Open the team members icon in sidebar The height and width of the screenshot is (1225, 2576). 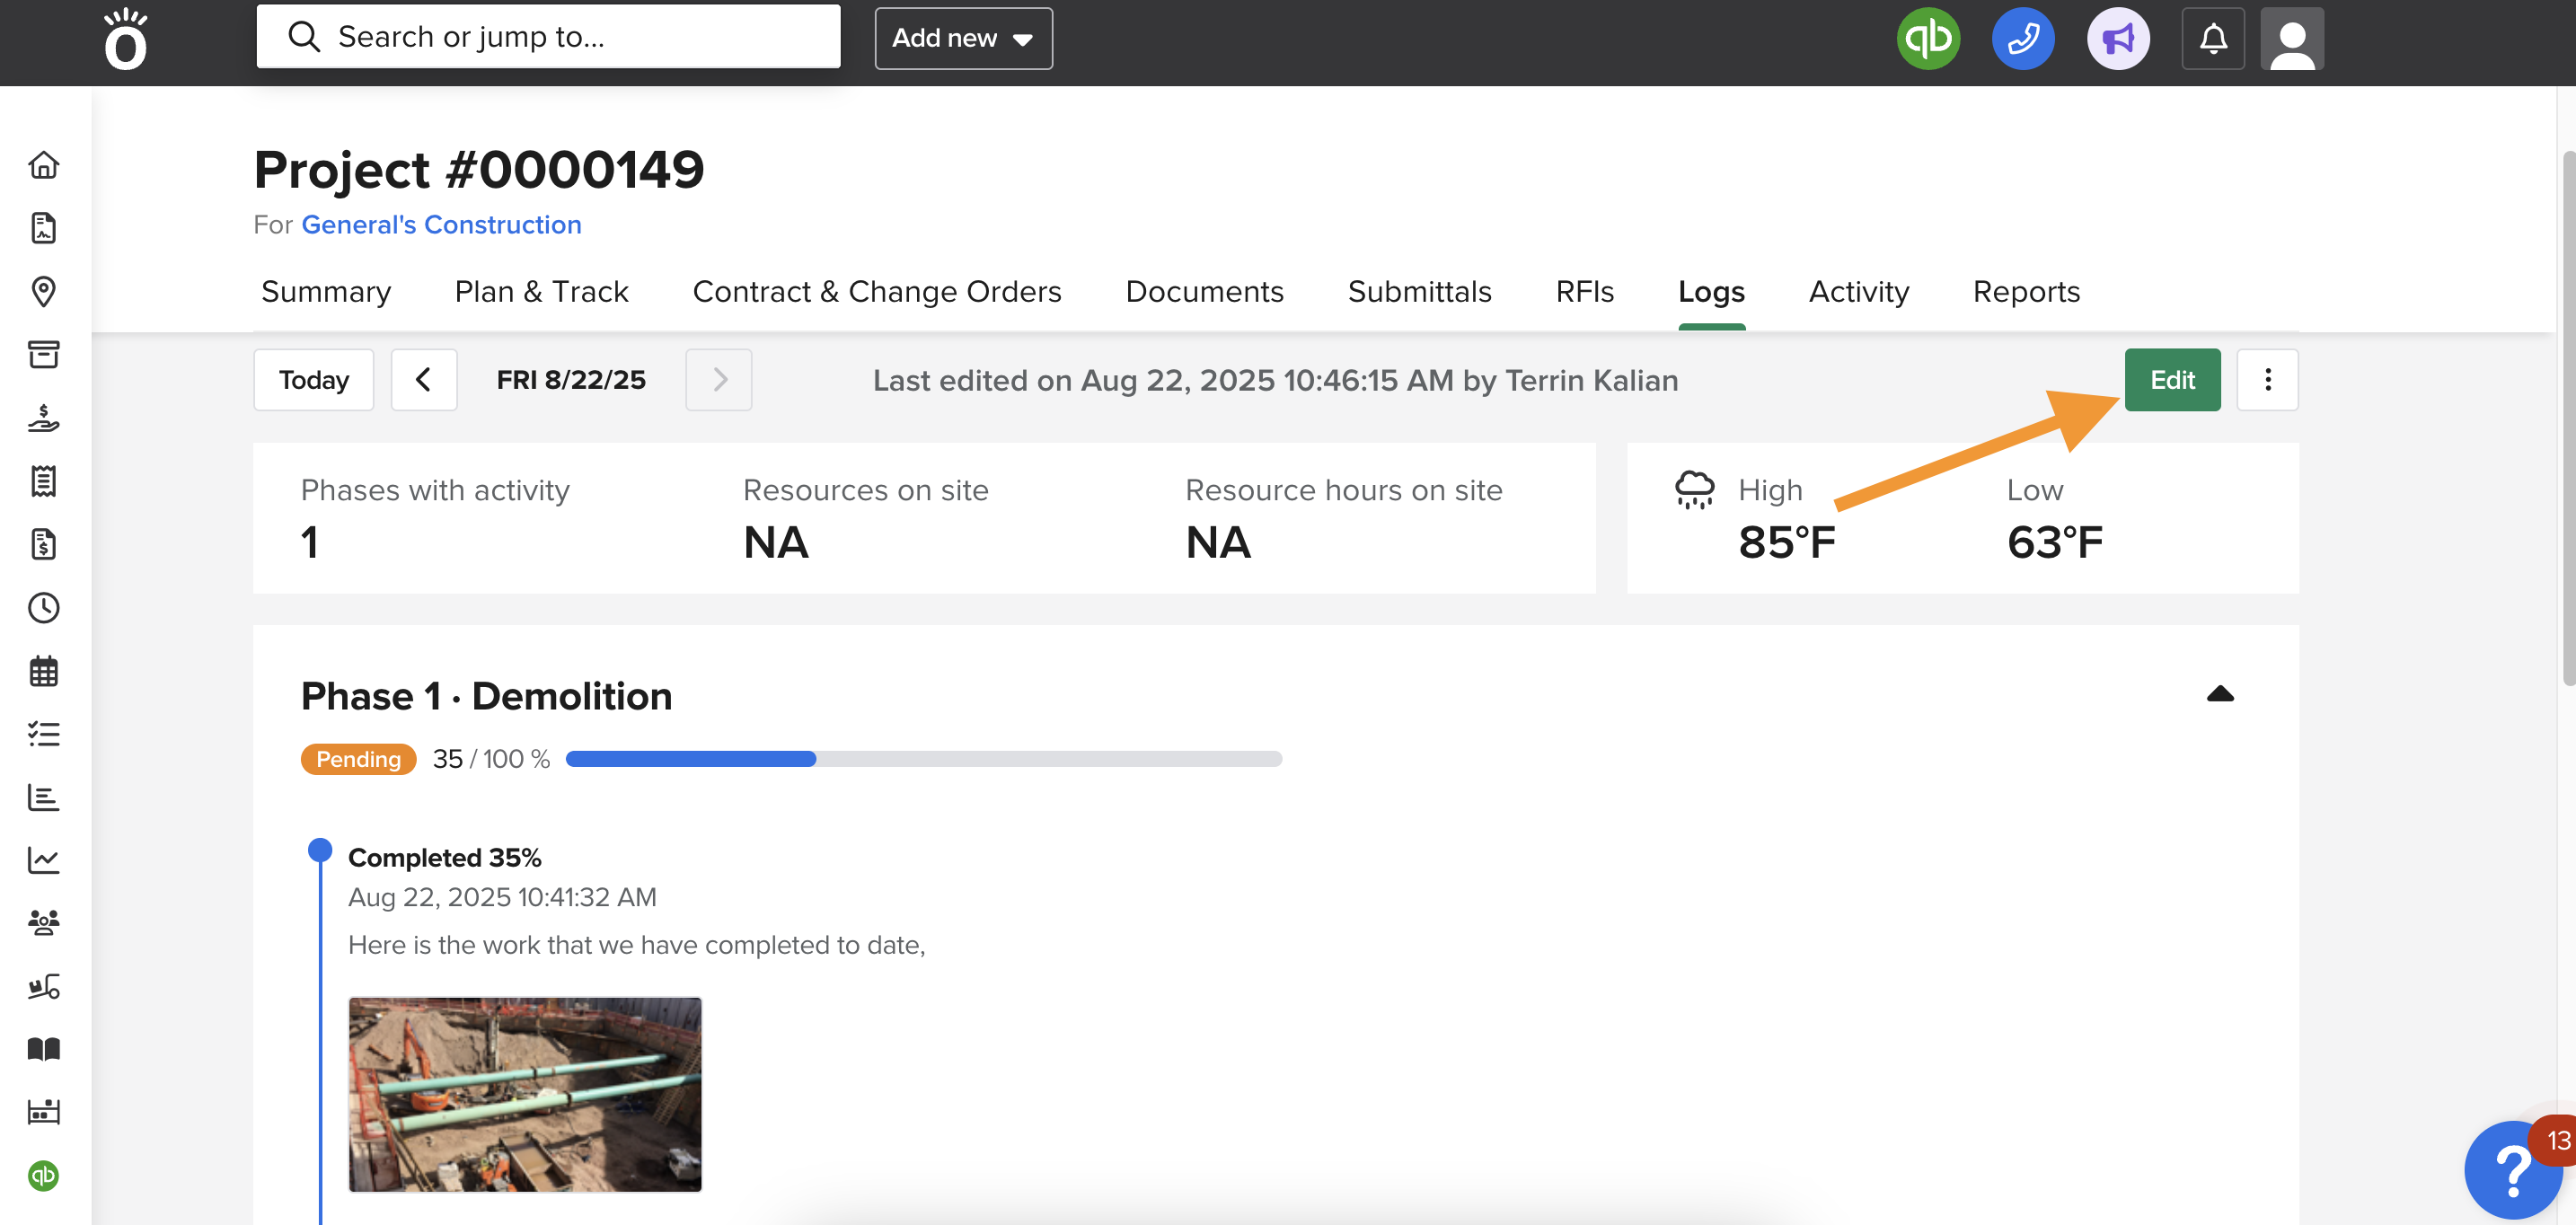point(44,923)
